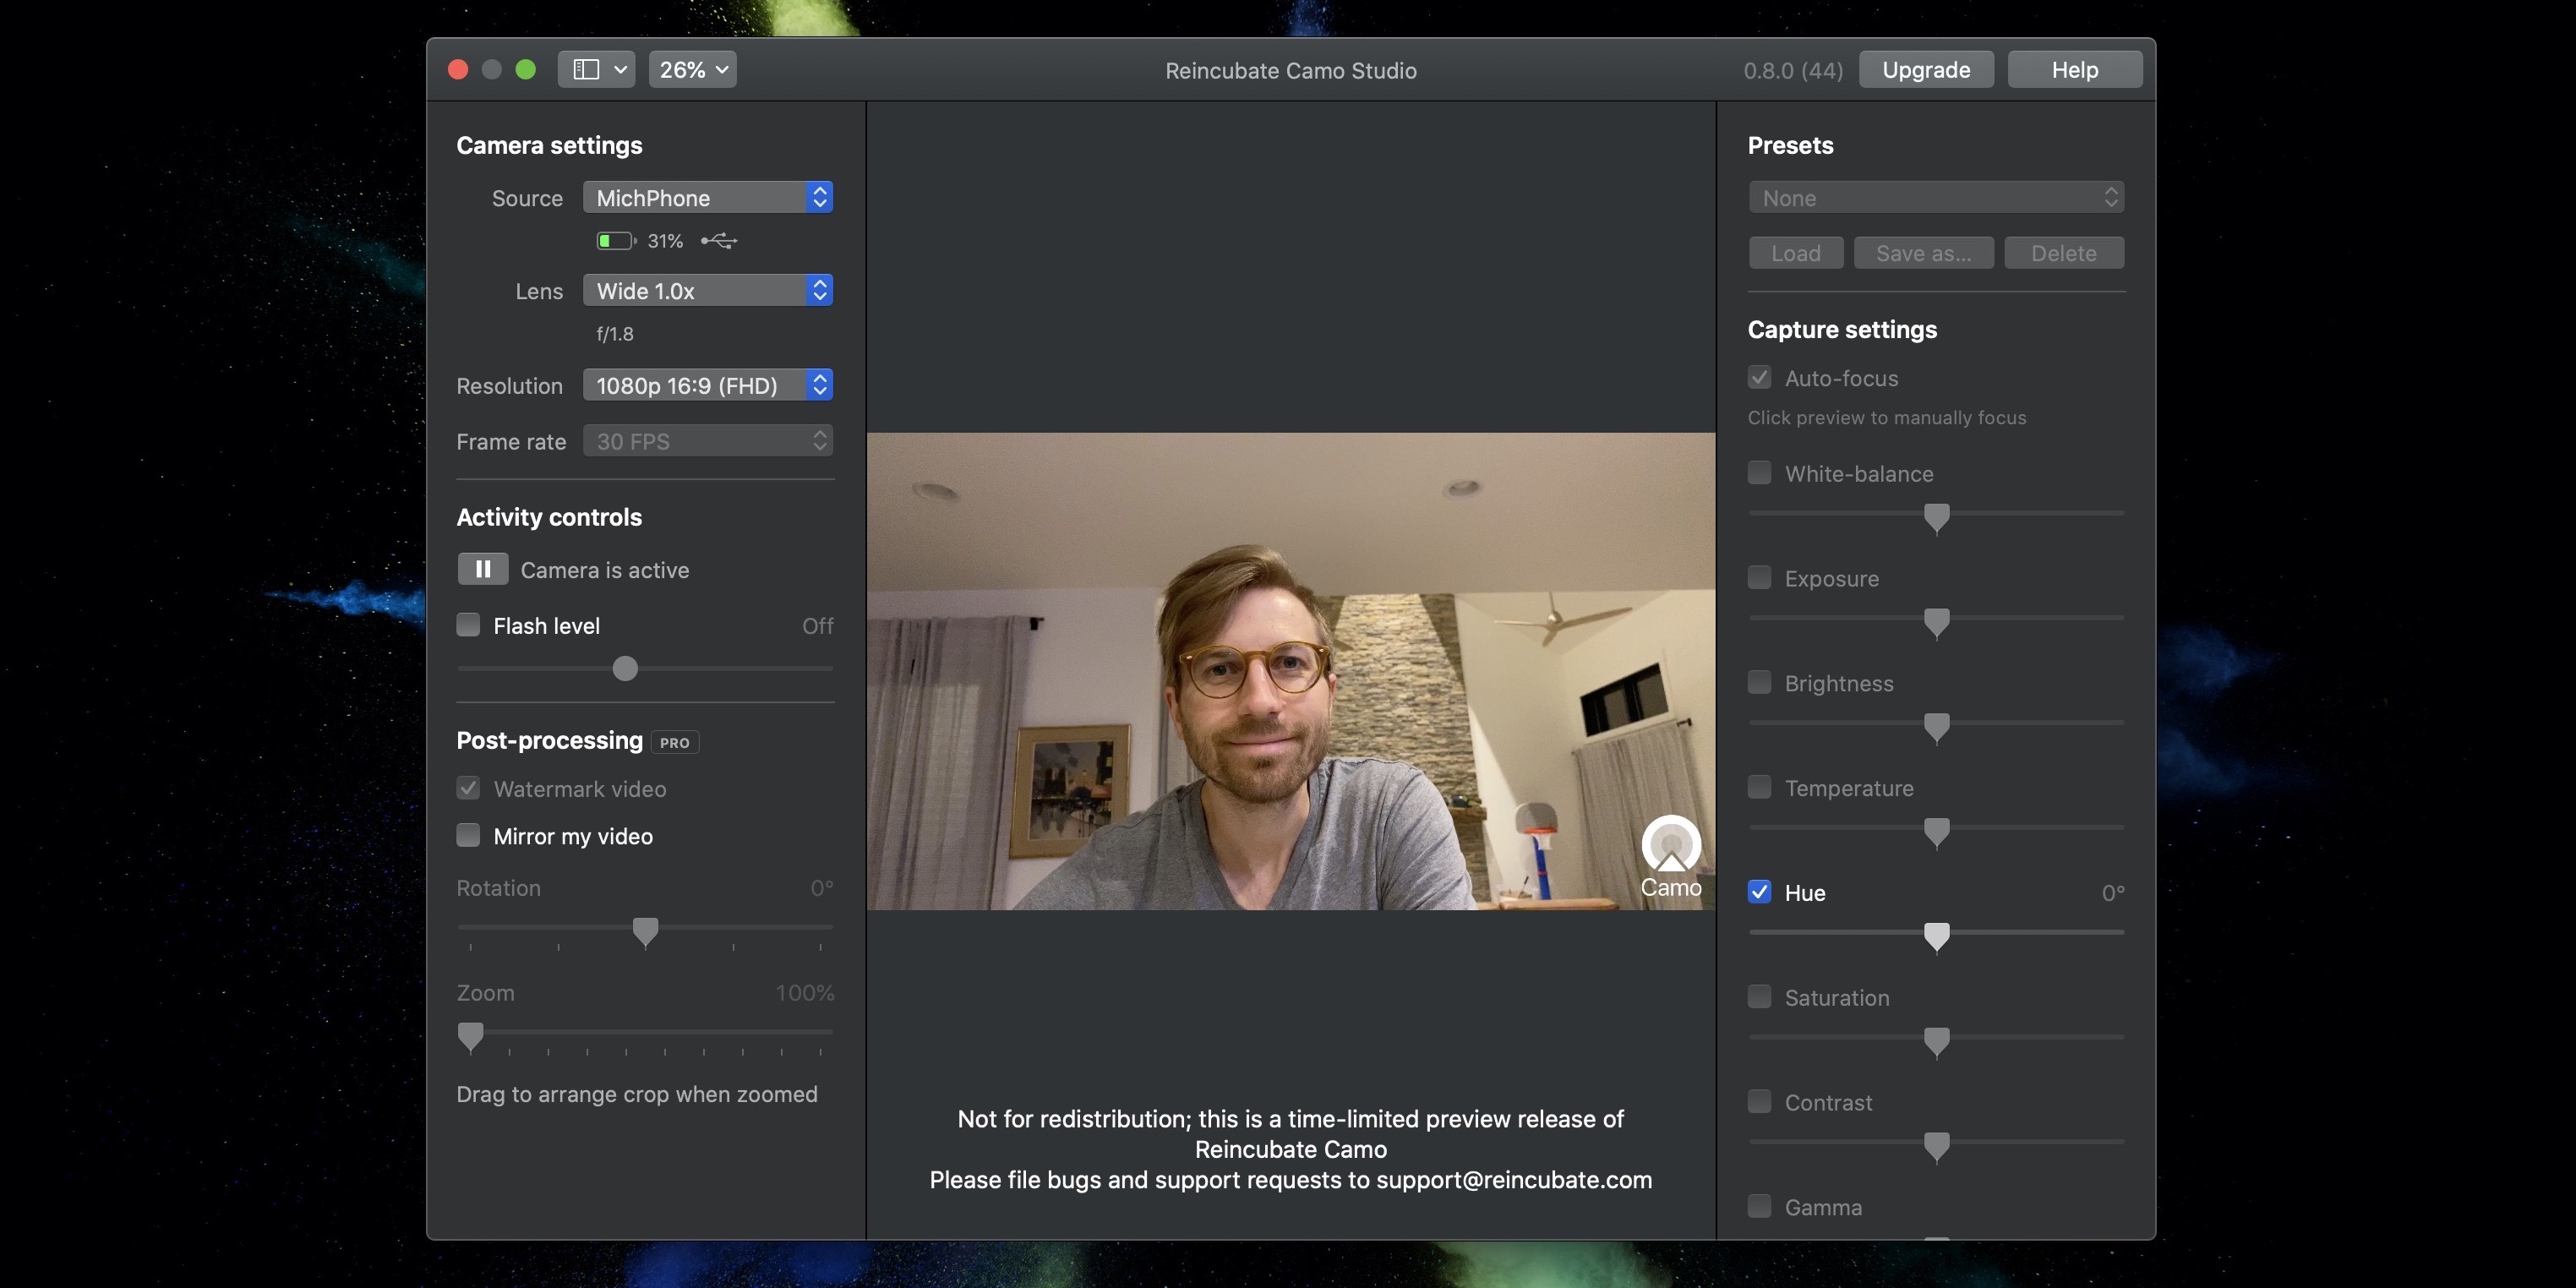
Task: Click the Help button
Action: click(x=2073, y=68)
